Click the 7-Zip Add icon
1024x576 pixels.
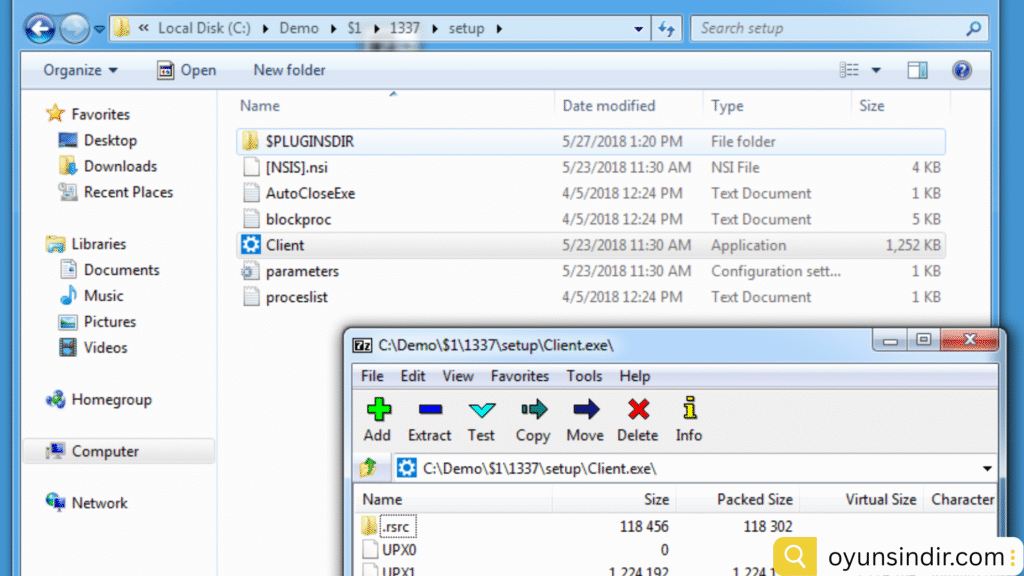pos(377,410)
